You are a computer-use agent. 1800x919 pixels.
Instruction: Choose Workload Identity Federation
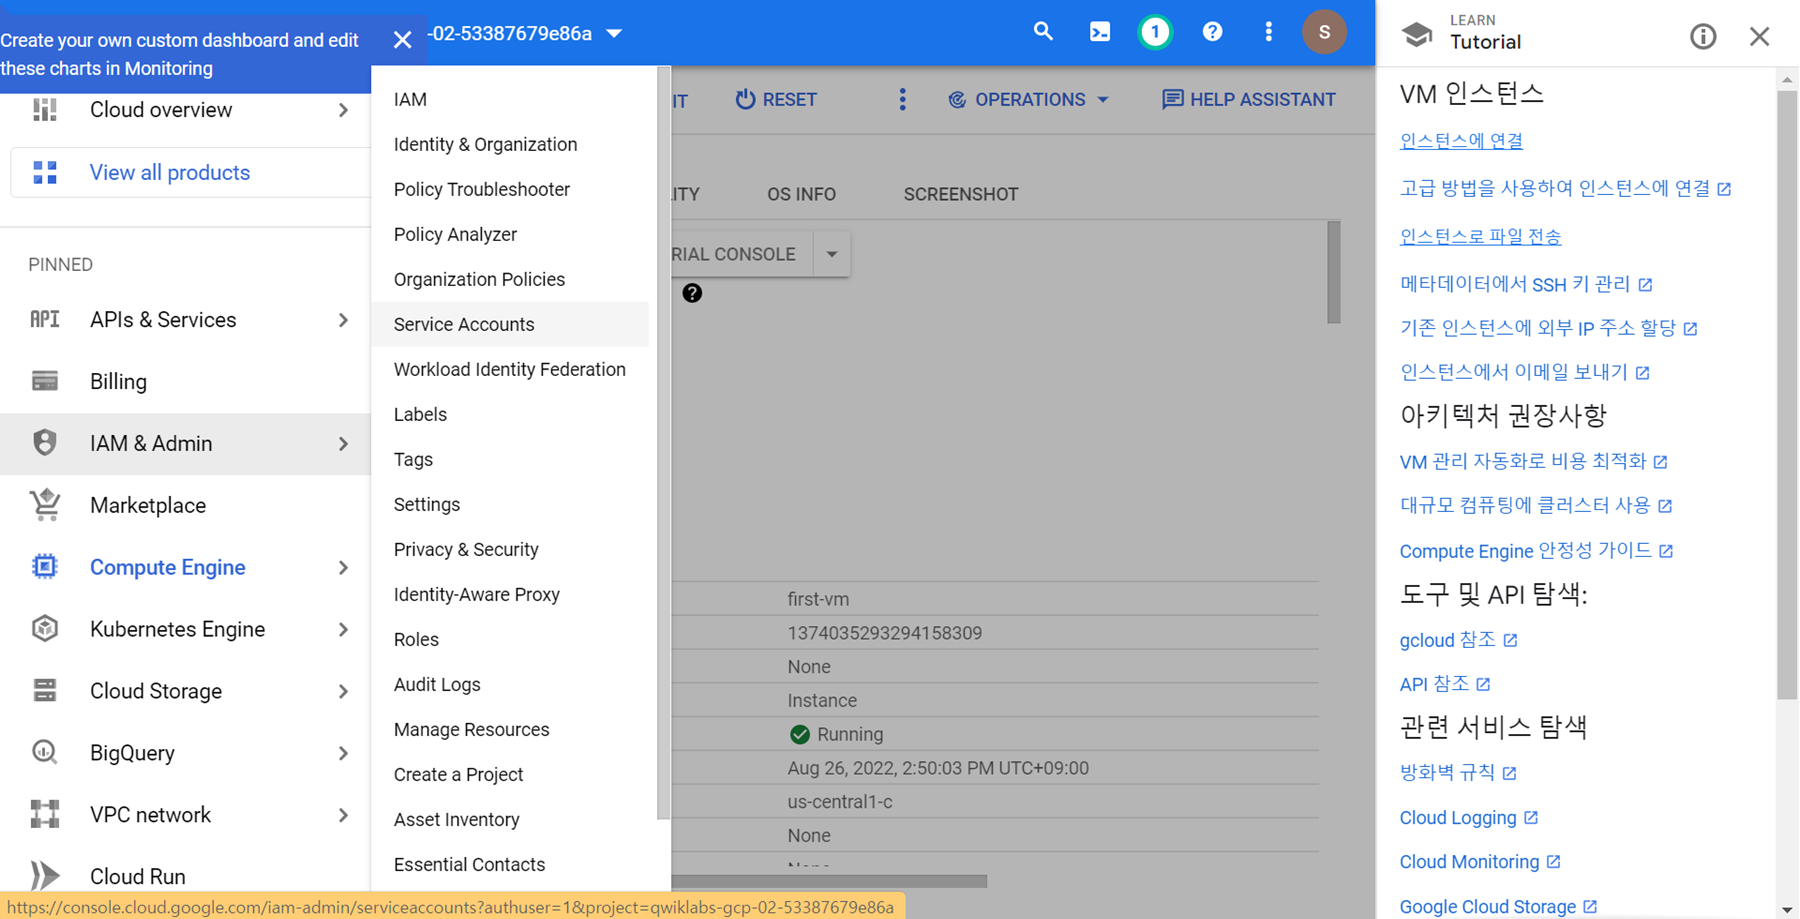pyautogui.click(x=510, y=369)
